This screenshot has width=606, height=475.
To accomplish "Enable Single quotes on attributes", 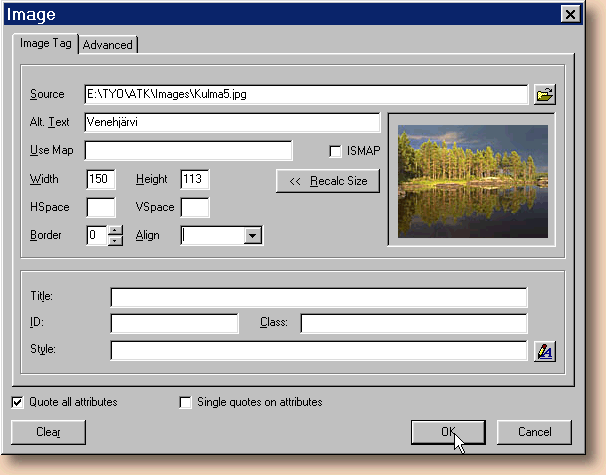I will click(185, 402).
